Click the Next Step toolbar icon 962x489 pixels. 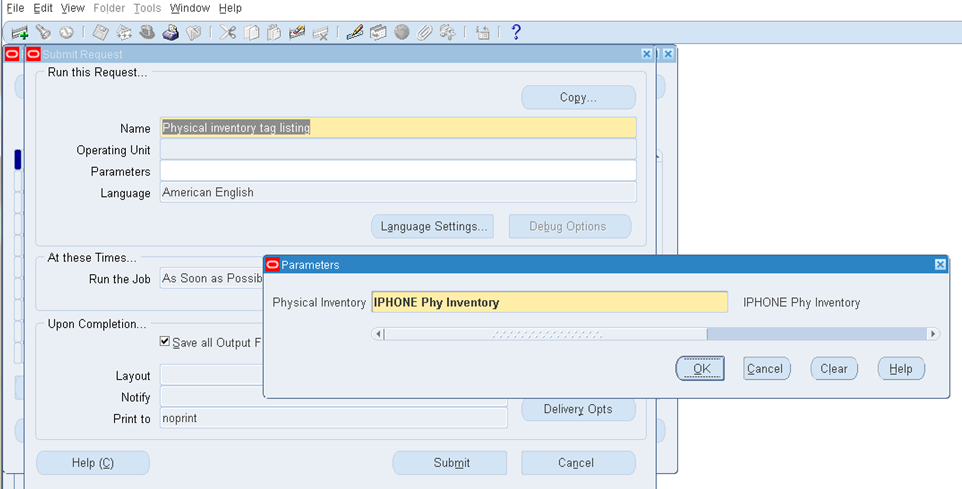124,33
